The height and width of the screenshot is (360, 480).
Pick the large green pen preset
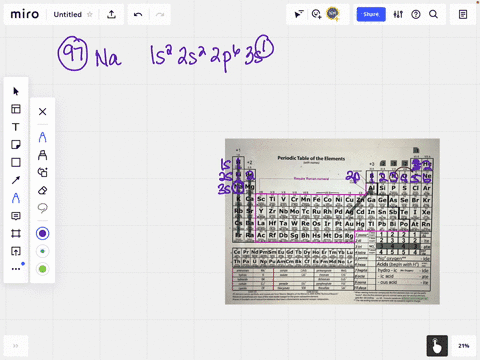[42, 269]
